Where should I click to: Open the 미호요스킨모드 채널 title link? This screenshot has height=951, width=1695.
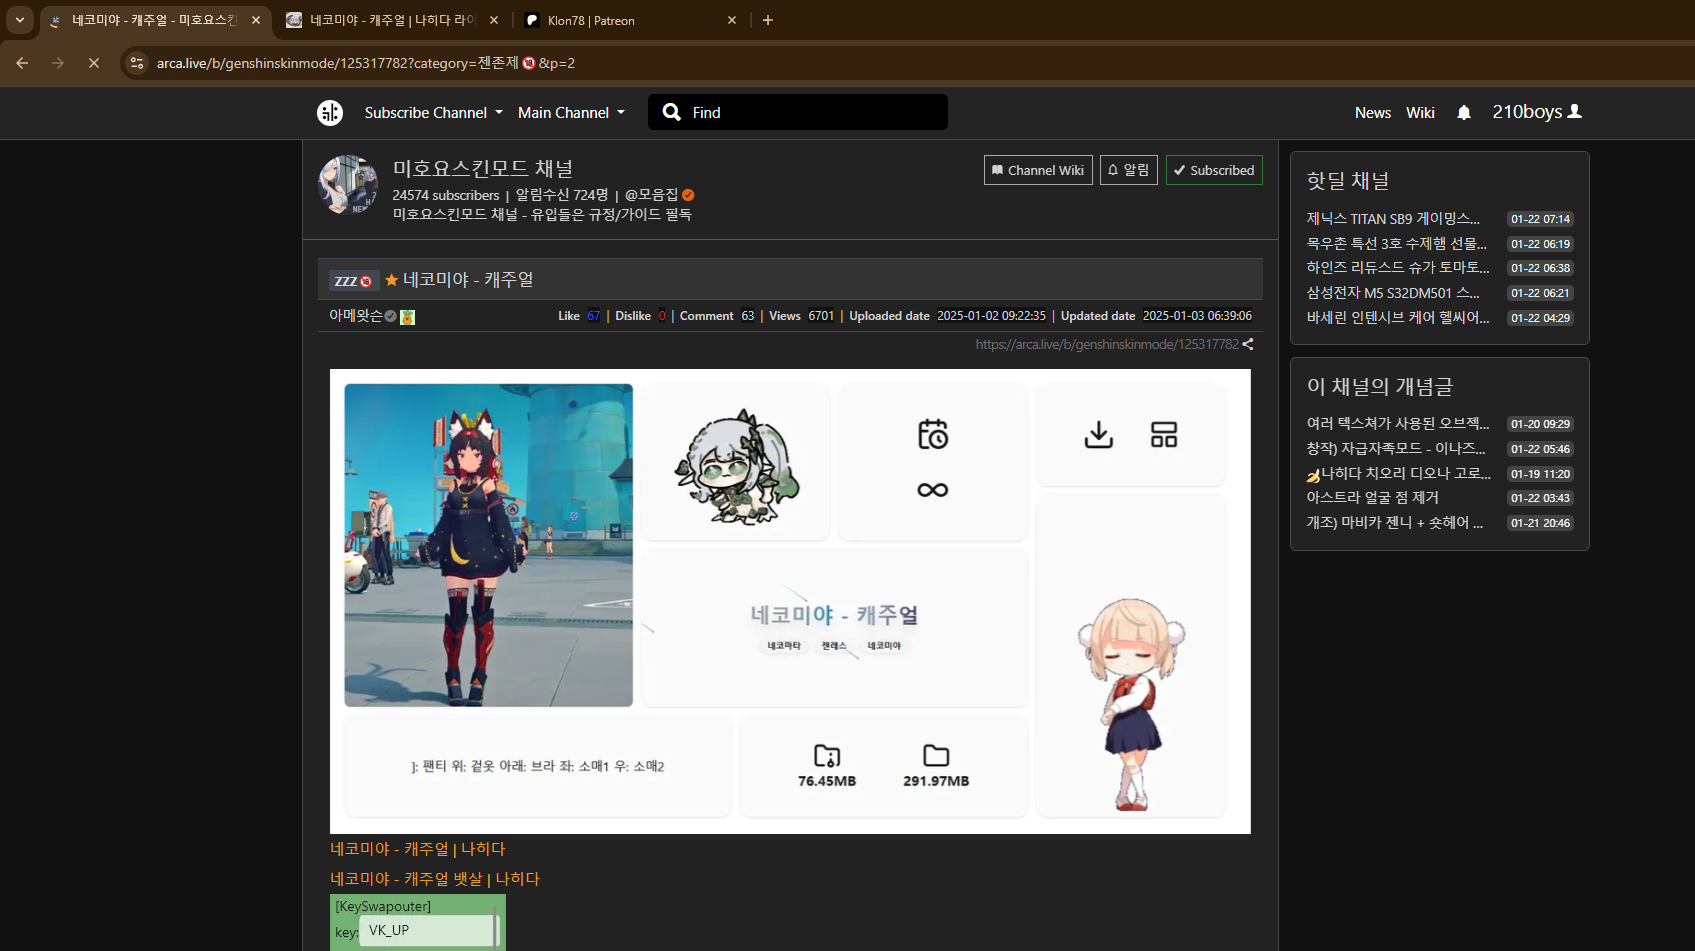(x=483, y=169)
